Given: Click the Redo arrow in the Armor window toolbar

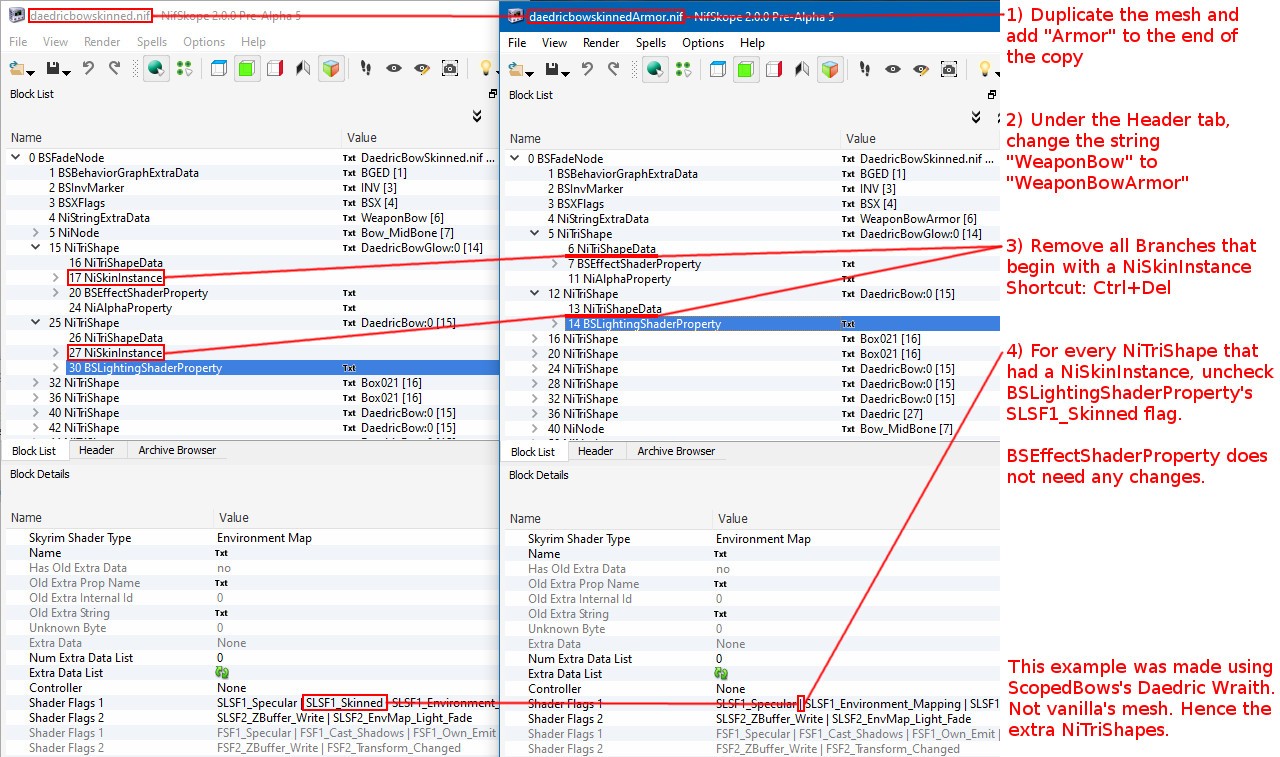Looking at the screenshot, I should point(614,69).
